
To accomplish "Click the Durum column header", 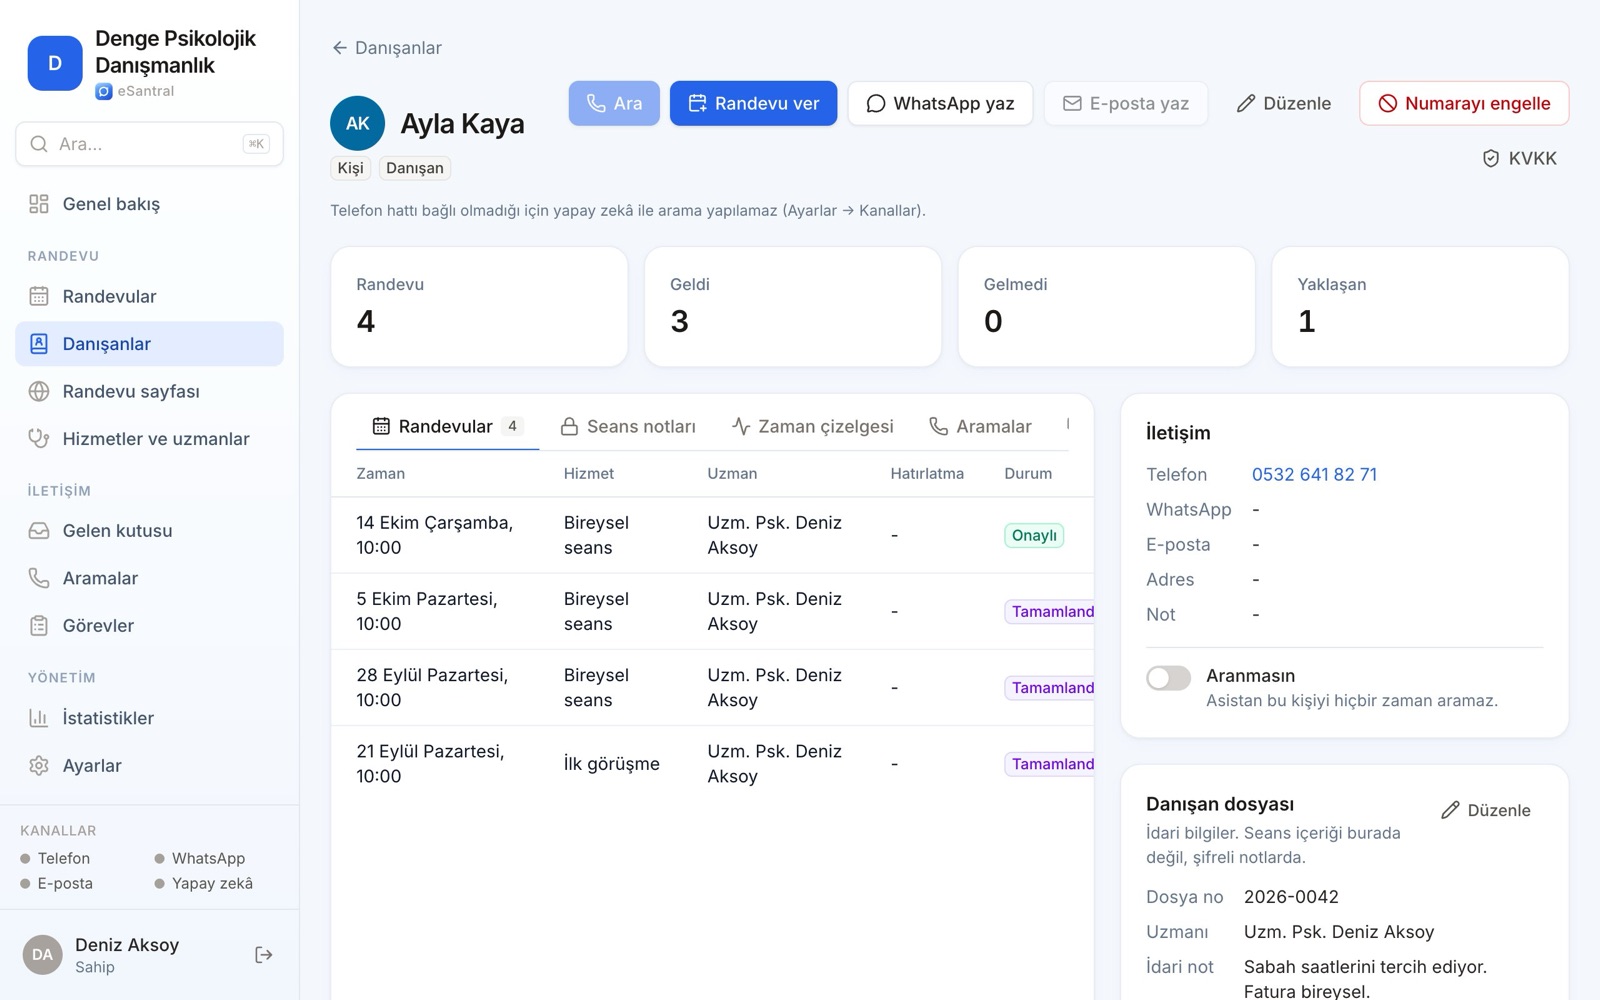I will (1028, 474).
